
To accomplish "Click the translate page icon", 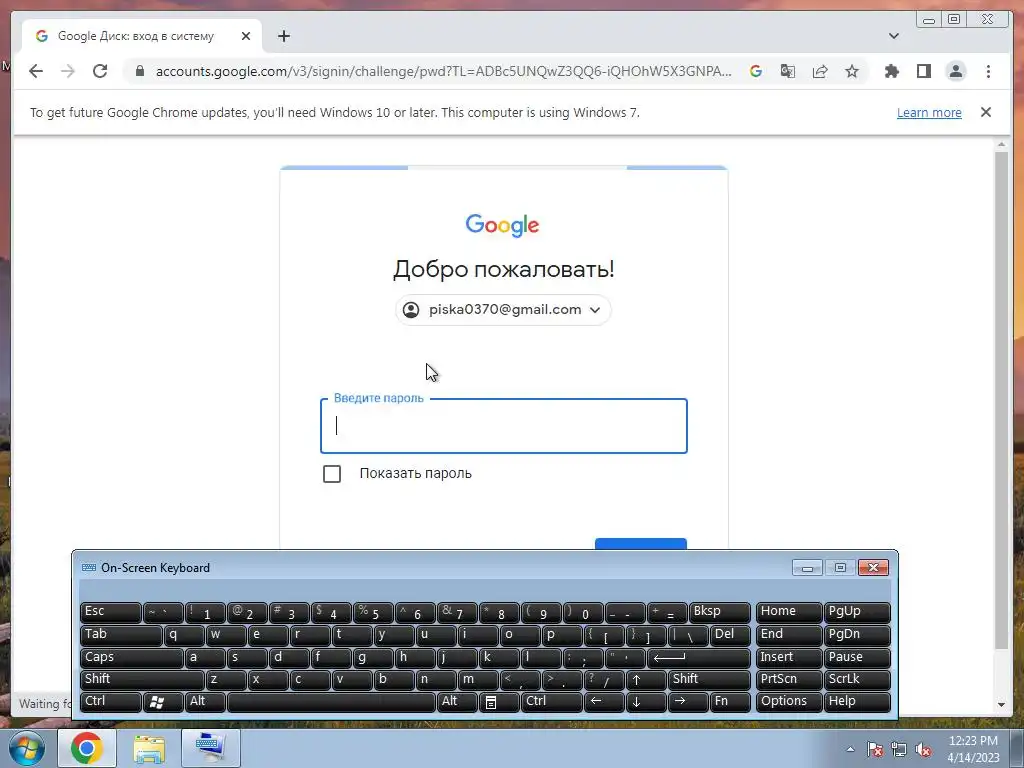I will click(788, 71).
